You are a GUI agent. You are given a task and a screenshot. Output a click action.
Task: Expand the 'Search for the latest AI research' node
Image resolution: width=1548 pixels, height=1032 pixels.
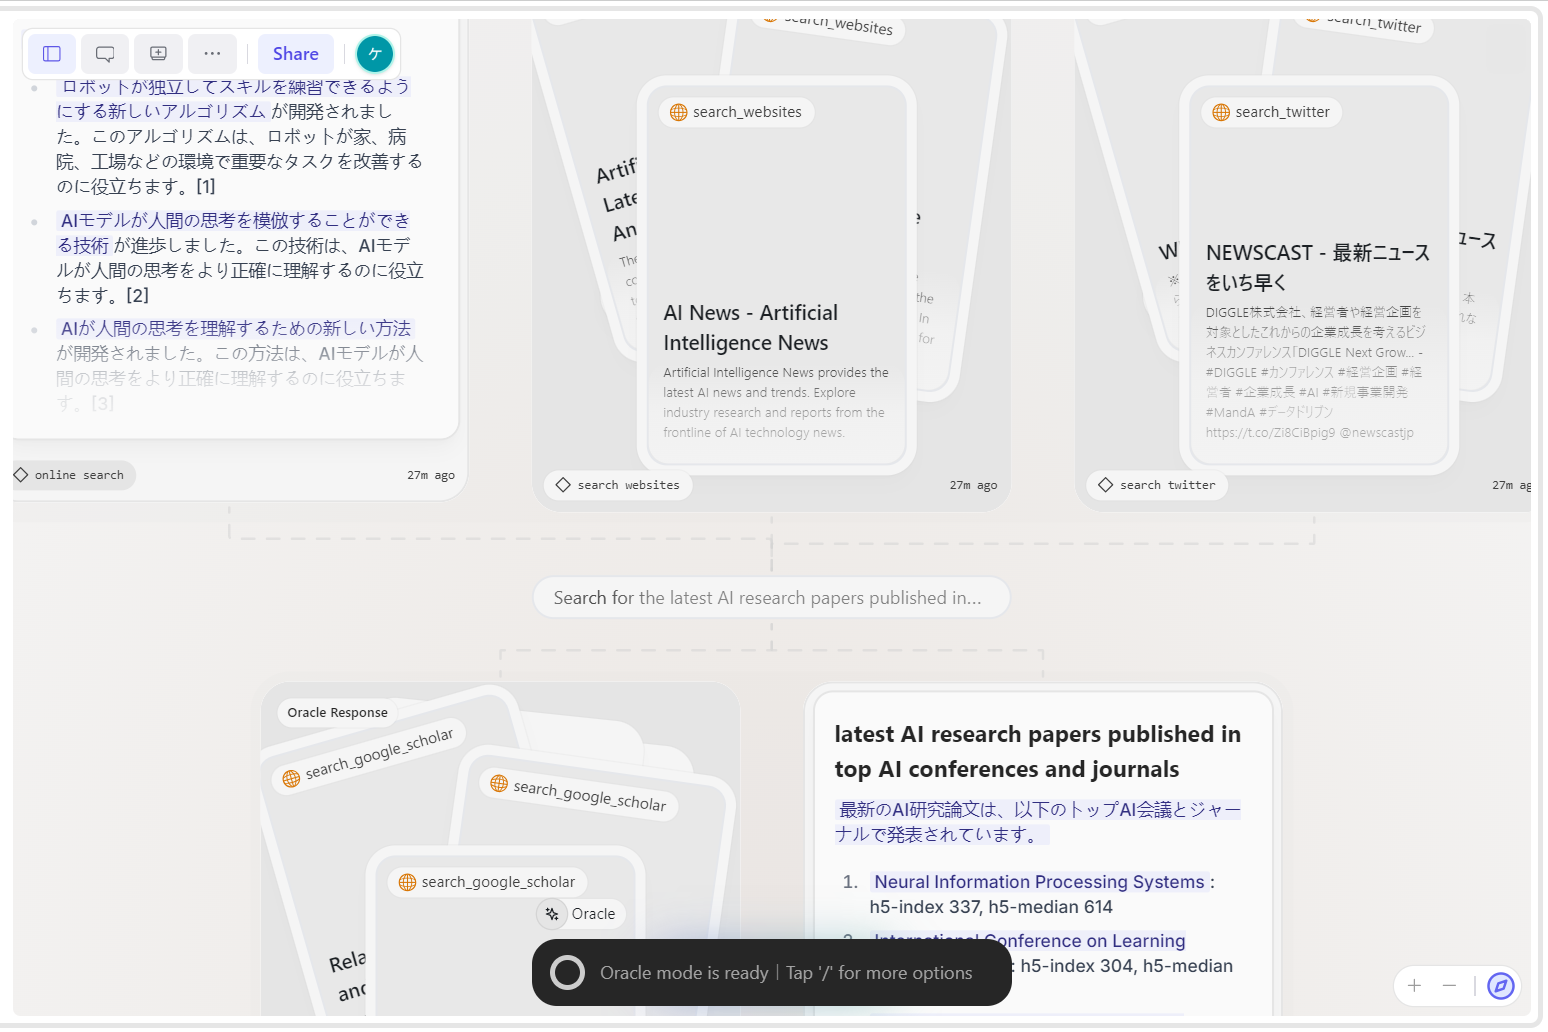coord(770,598)
